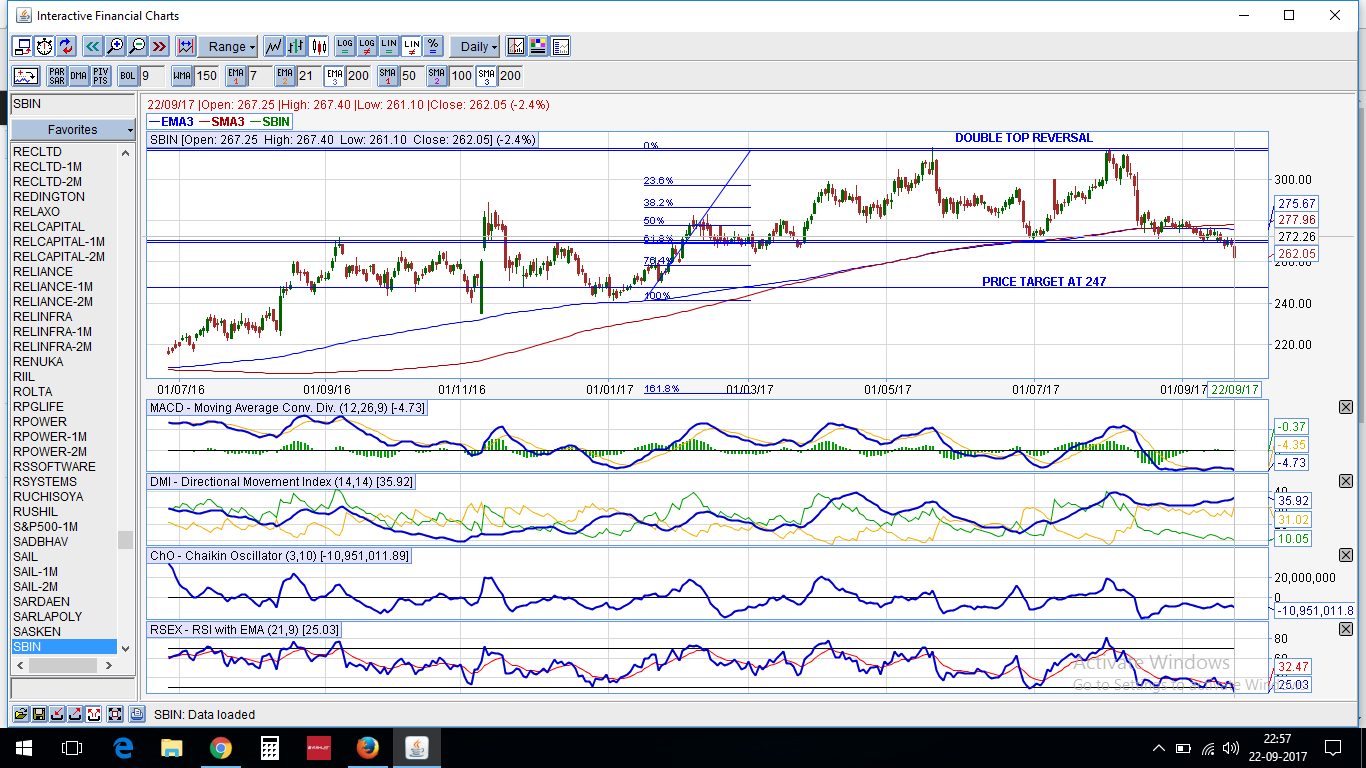Edit the WMA period field showing 150
The image size is (1366, 768).
pyautogui.click(x=207, y=76)
